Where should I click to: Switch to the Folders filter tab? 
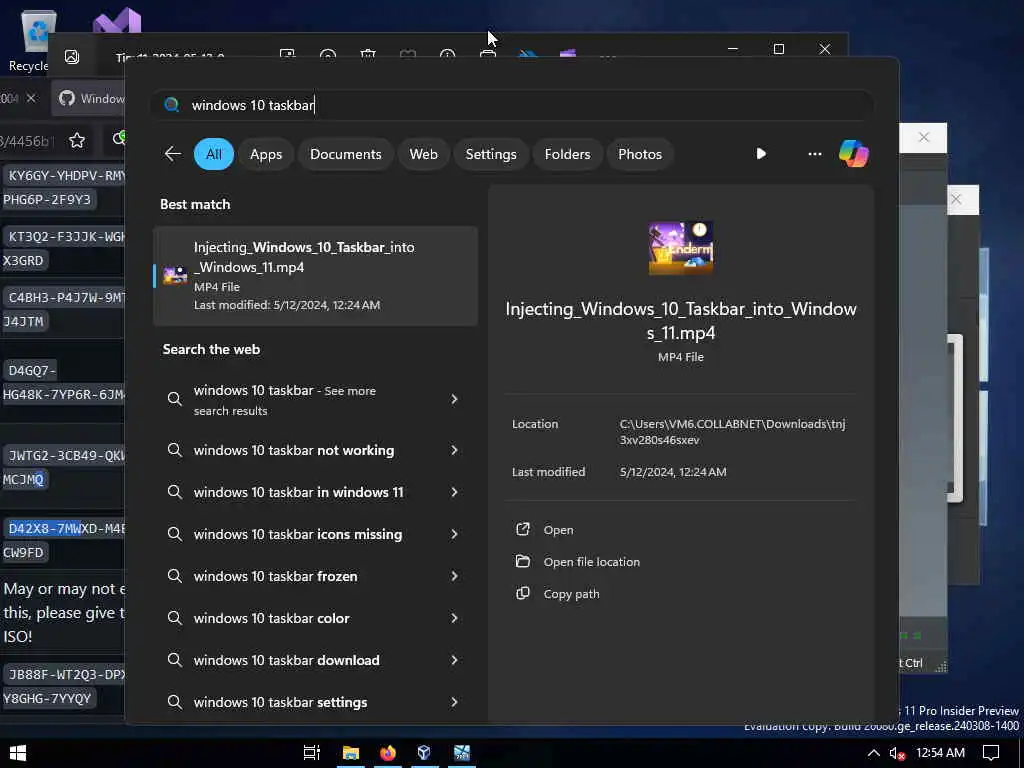tap(567, 154)
